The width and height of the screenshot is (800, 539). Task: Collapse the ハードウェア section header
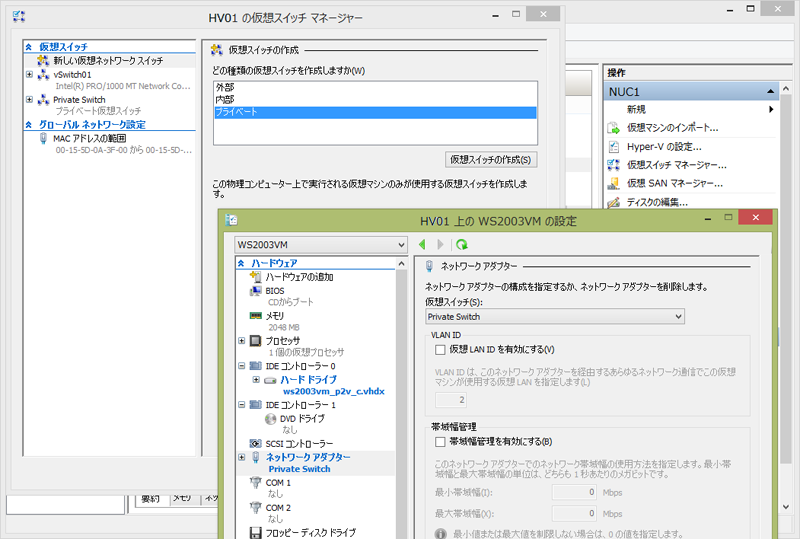pyautogui.click(x=241, y=263)
